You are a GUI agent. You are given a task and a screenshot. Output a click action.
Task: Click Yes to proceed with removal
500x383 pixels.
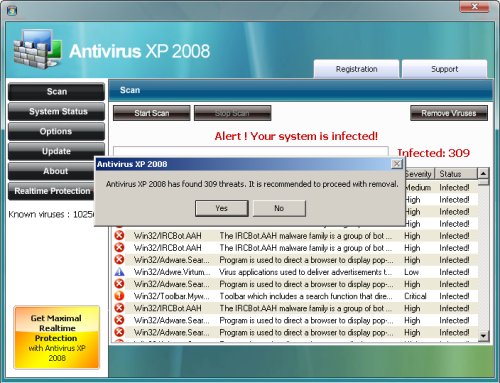pos(222,208)
